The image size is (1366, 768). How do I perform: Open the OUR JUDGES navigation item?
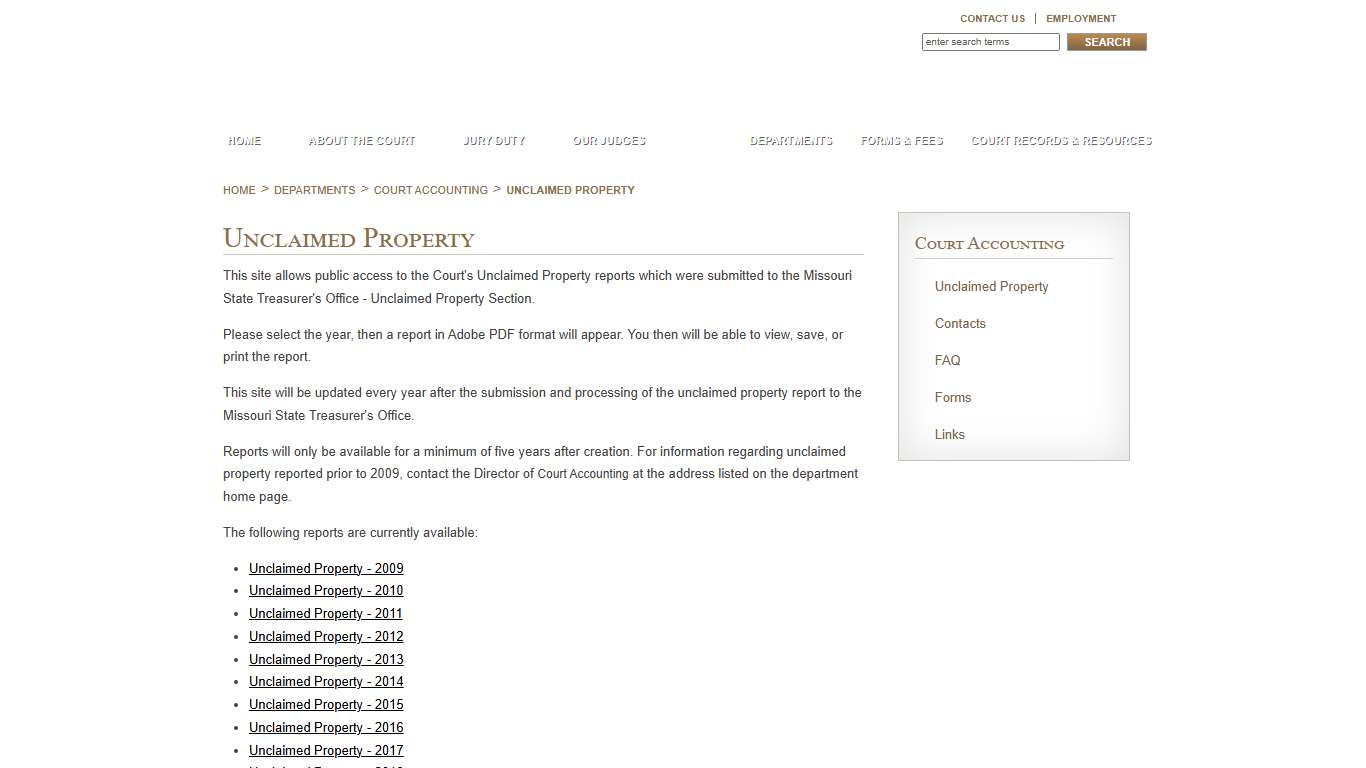point(608,141)
